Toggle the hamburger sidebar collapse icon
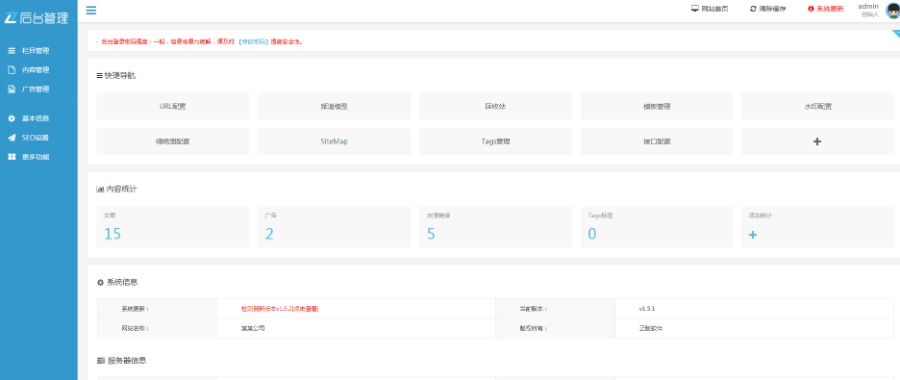The image size is (900, 380). coord(91,10)
